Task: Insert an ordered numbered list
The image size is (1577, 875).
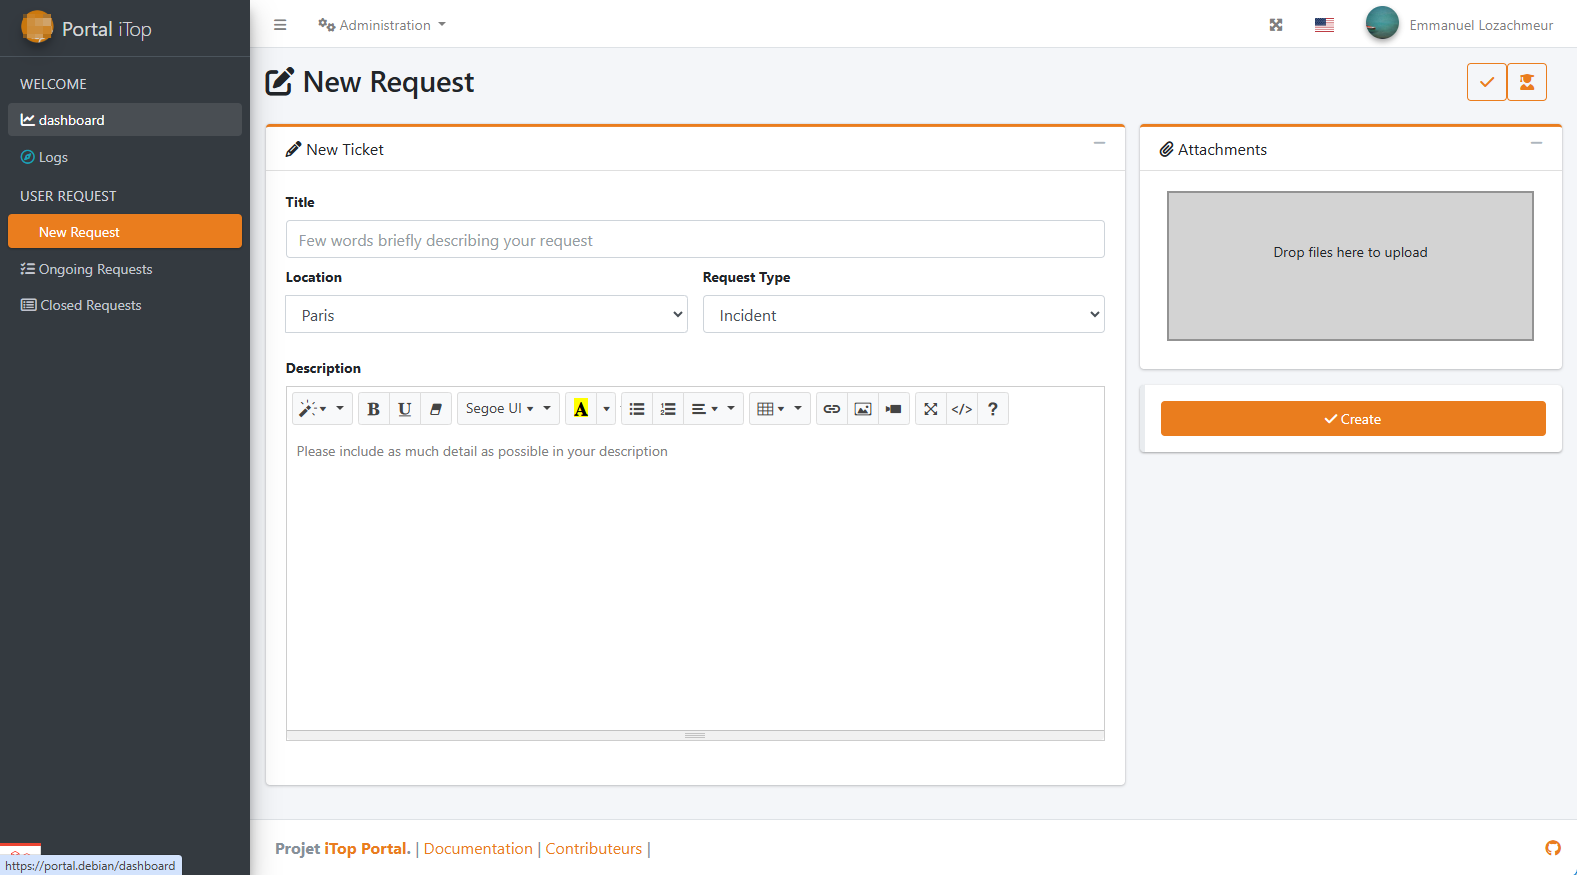Action: [668, 409]
